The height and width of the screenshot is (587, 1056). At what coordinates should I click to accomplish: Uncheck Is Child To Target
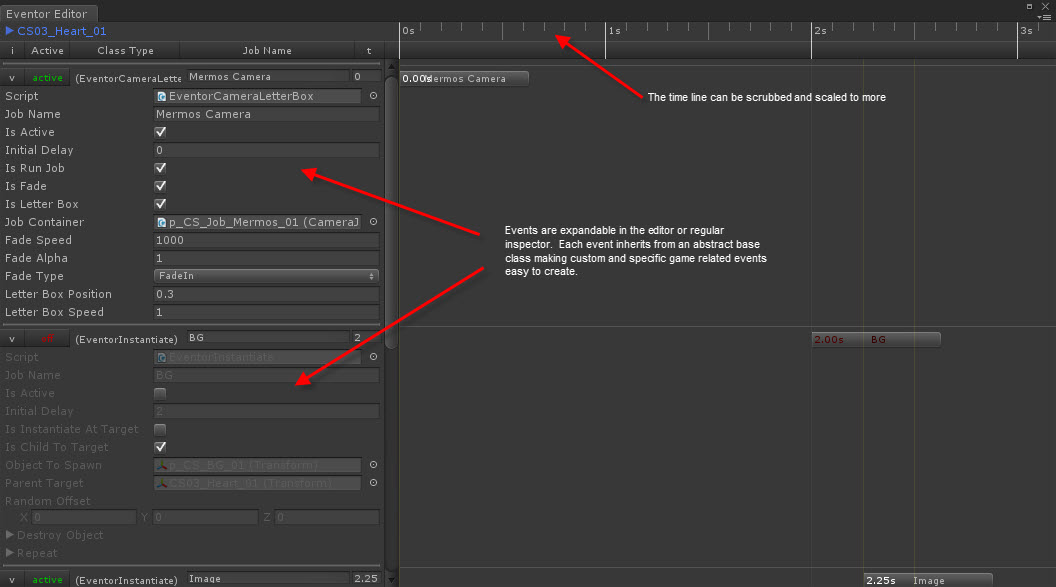(158, 447)
